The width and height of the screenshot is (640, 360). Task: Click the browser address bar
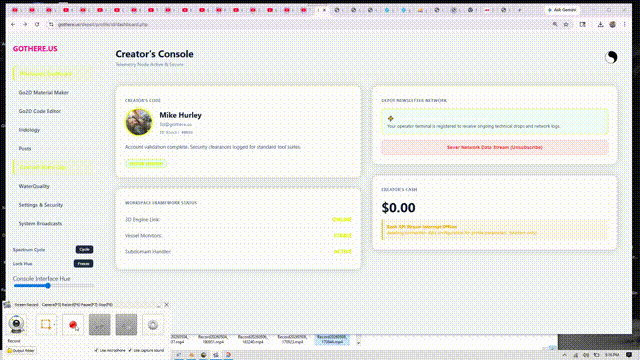(x=302, y=24)
